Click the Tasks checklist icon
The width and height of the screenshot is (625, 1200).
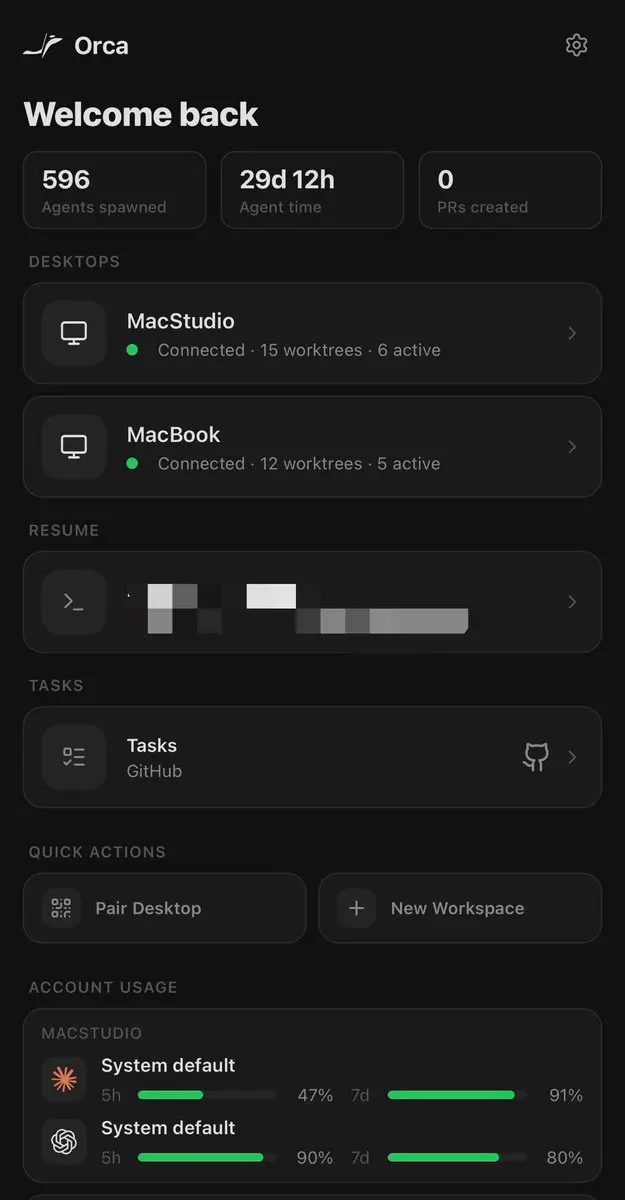point(74,757)
